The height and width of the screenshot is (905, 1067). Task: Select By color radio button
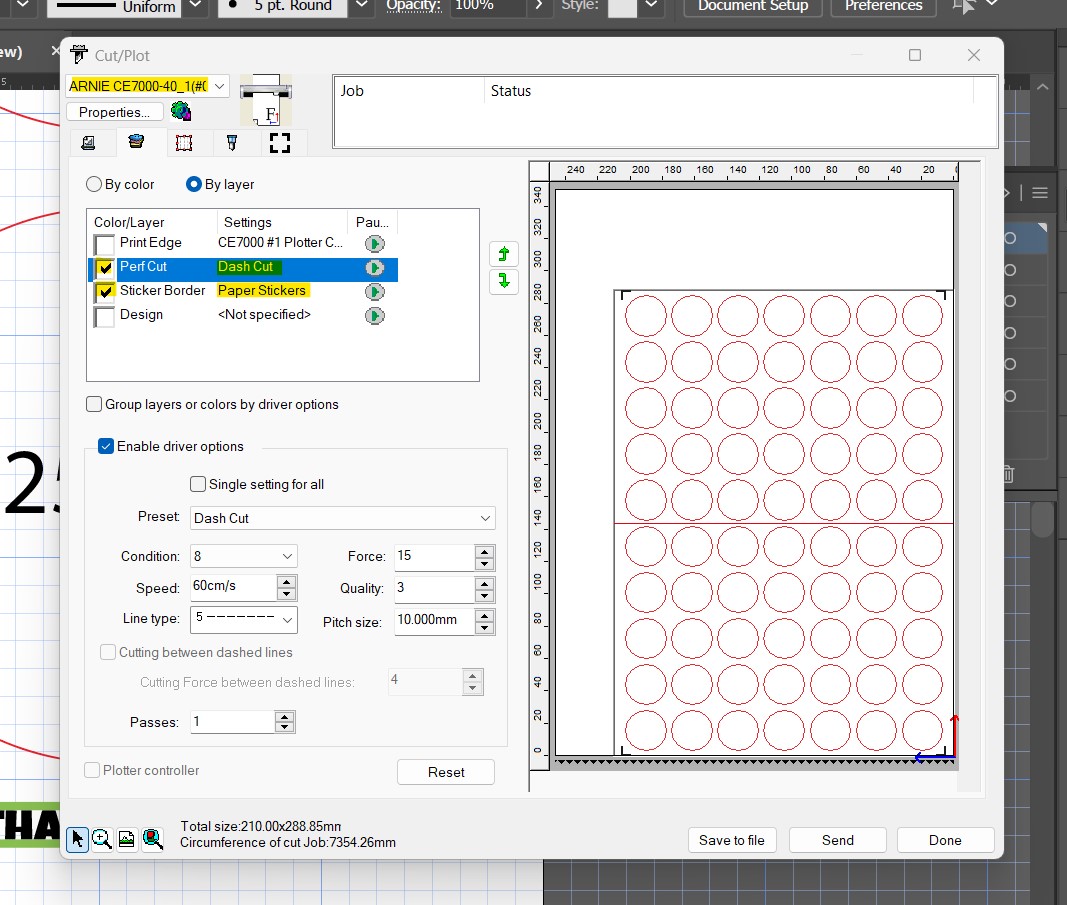tap(94, 184)
